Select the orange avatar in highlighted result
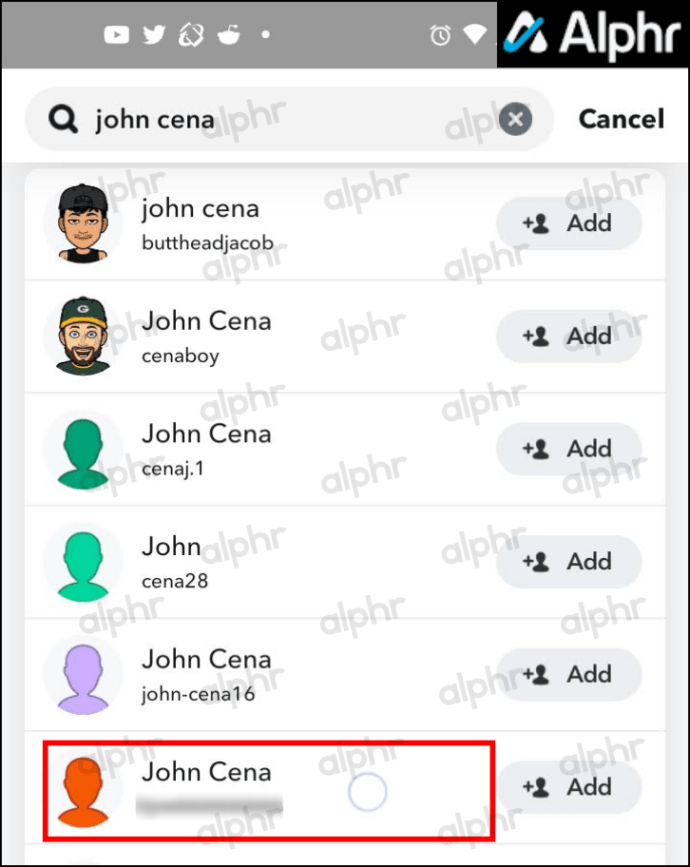 pos(83,791)
